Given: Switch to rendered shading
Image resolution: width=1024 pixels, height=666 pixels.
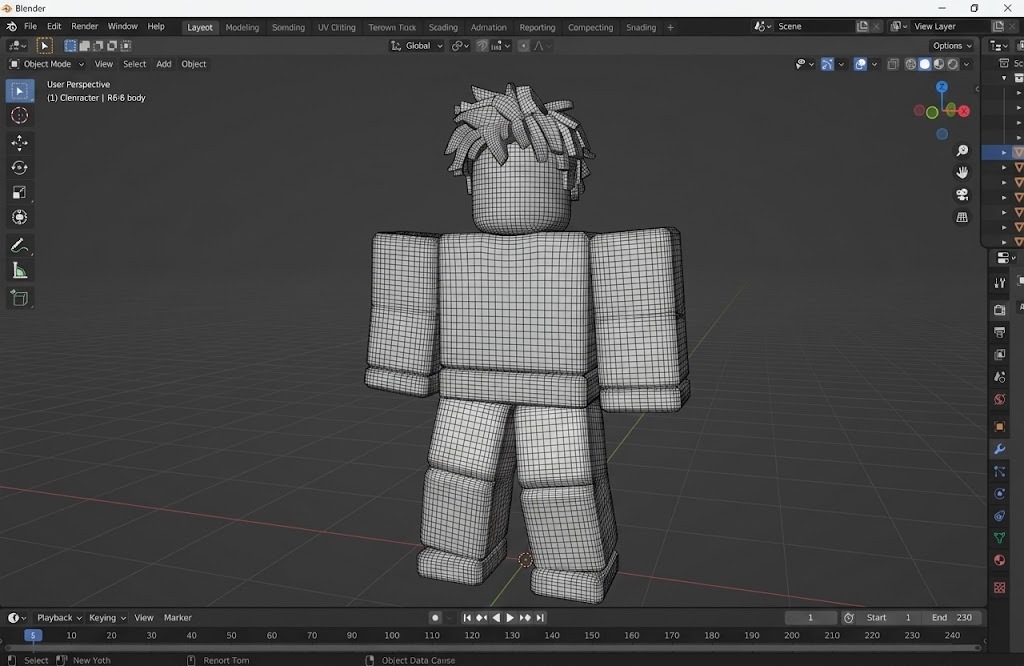Looking at the screenshot, I should [x=953, y=64].
